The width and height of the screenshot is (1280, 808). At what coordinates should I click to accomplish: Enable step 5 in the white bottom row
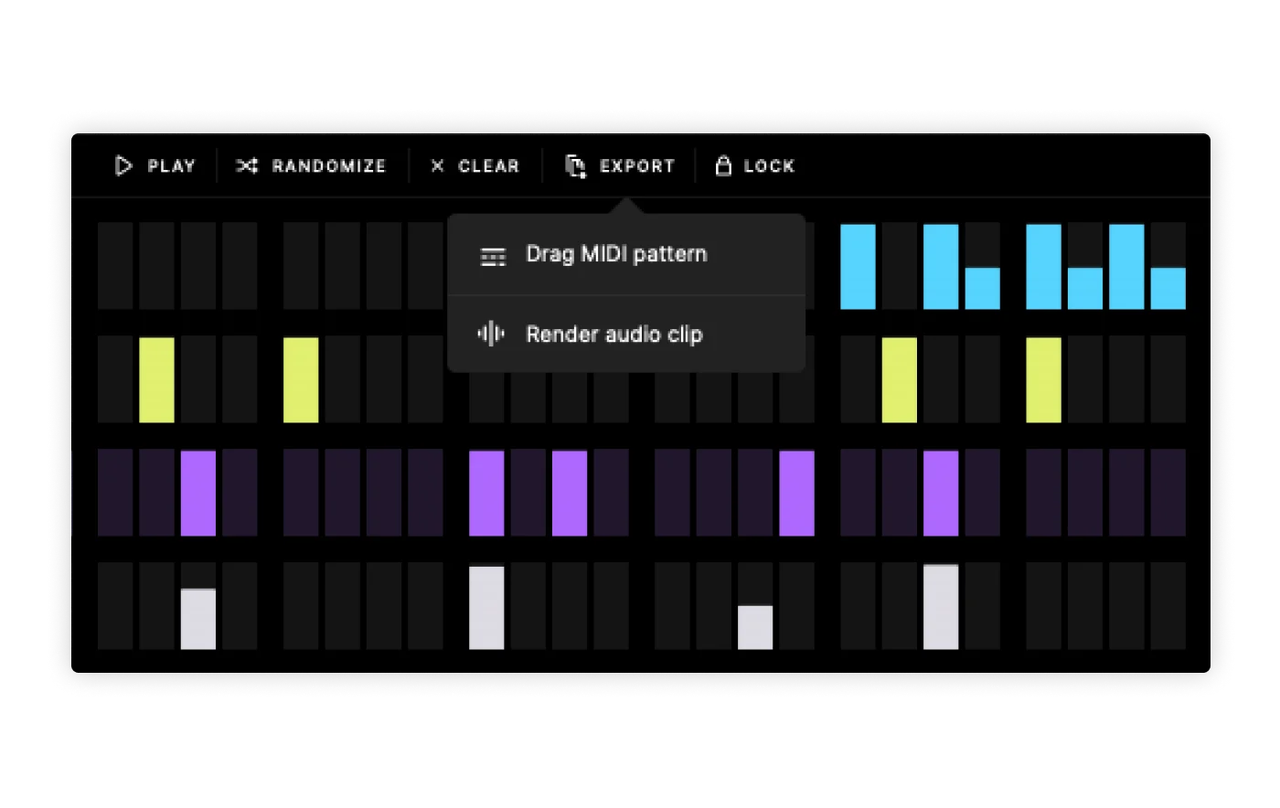301,606
